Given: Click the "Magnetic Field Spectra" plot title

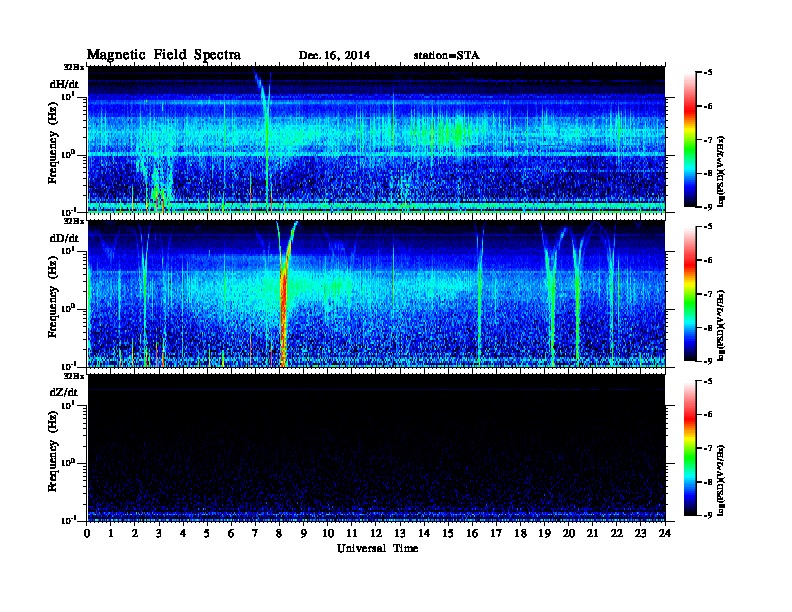Looking at the screenshot, I should coord(163,55).
